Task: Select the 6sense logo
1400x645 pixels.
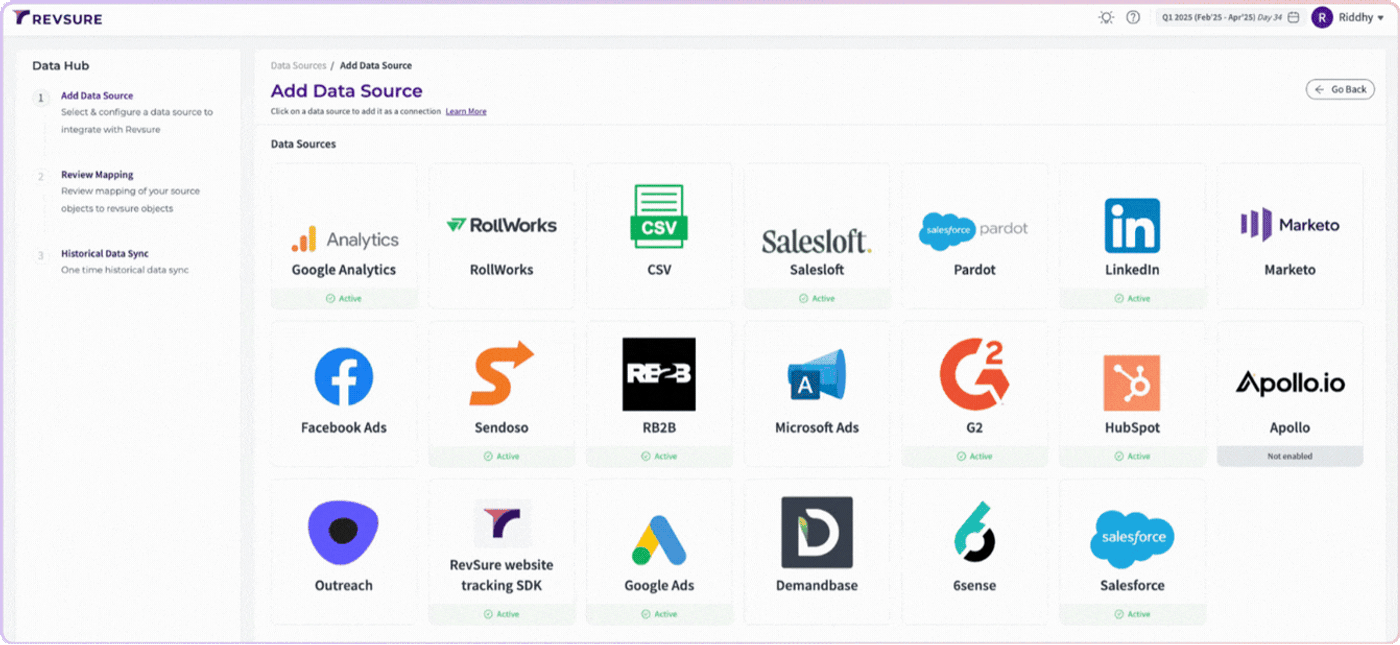Action: coord(974,532)
